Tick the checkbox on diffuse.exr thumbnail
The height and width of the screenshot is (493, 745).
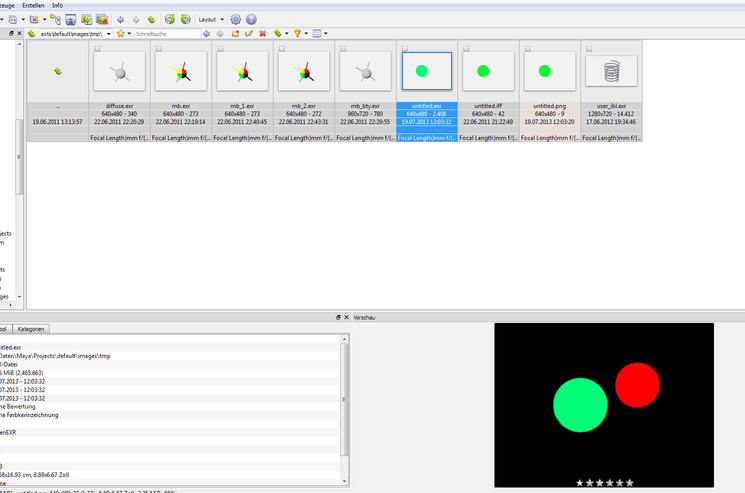pos(96,48)
